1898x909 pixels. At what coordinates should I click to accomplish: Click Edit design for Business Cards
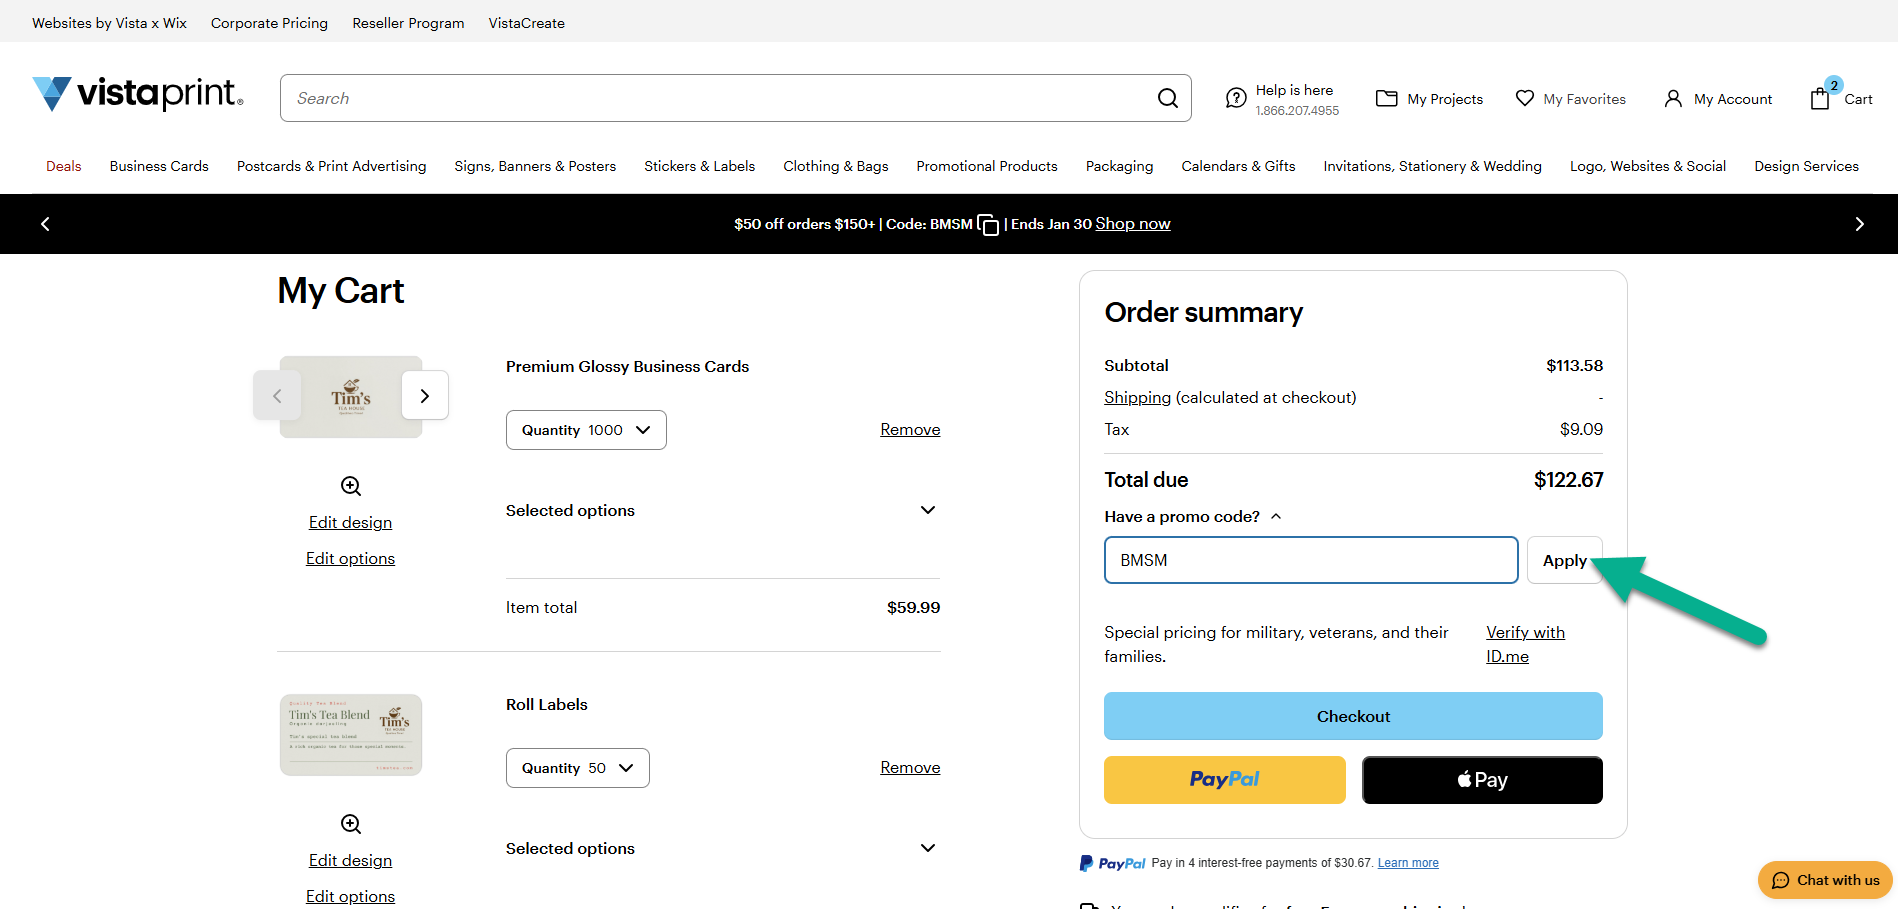click(350, 522)
